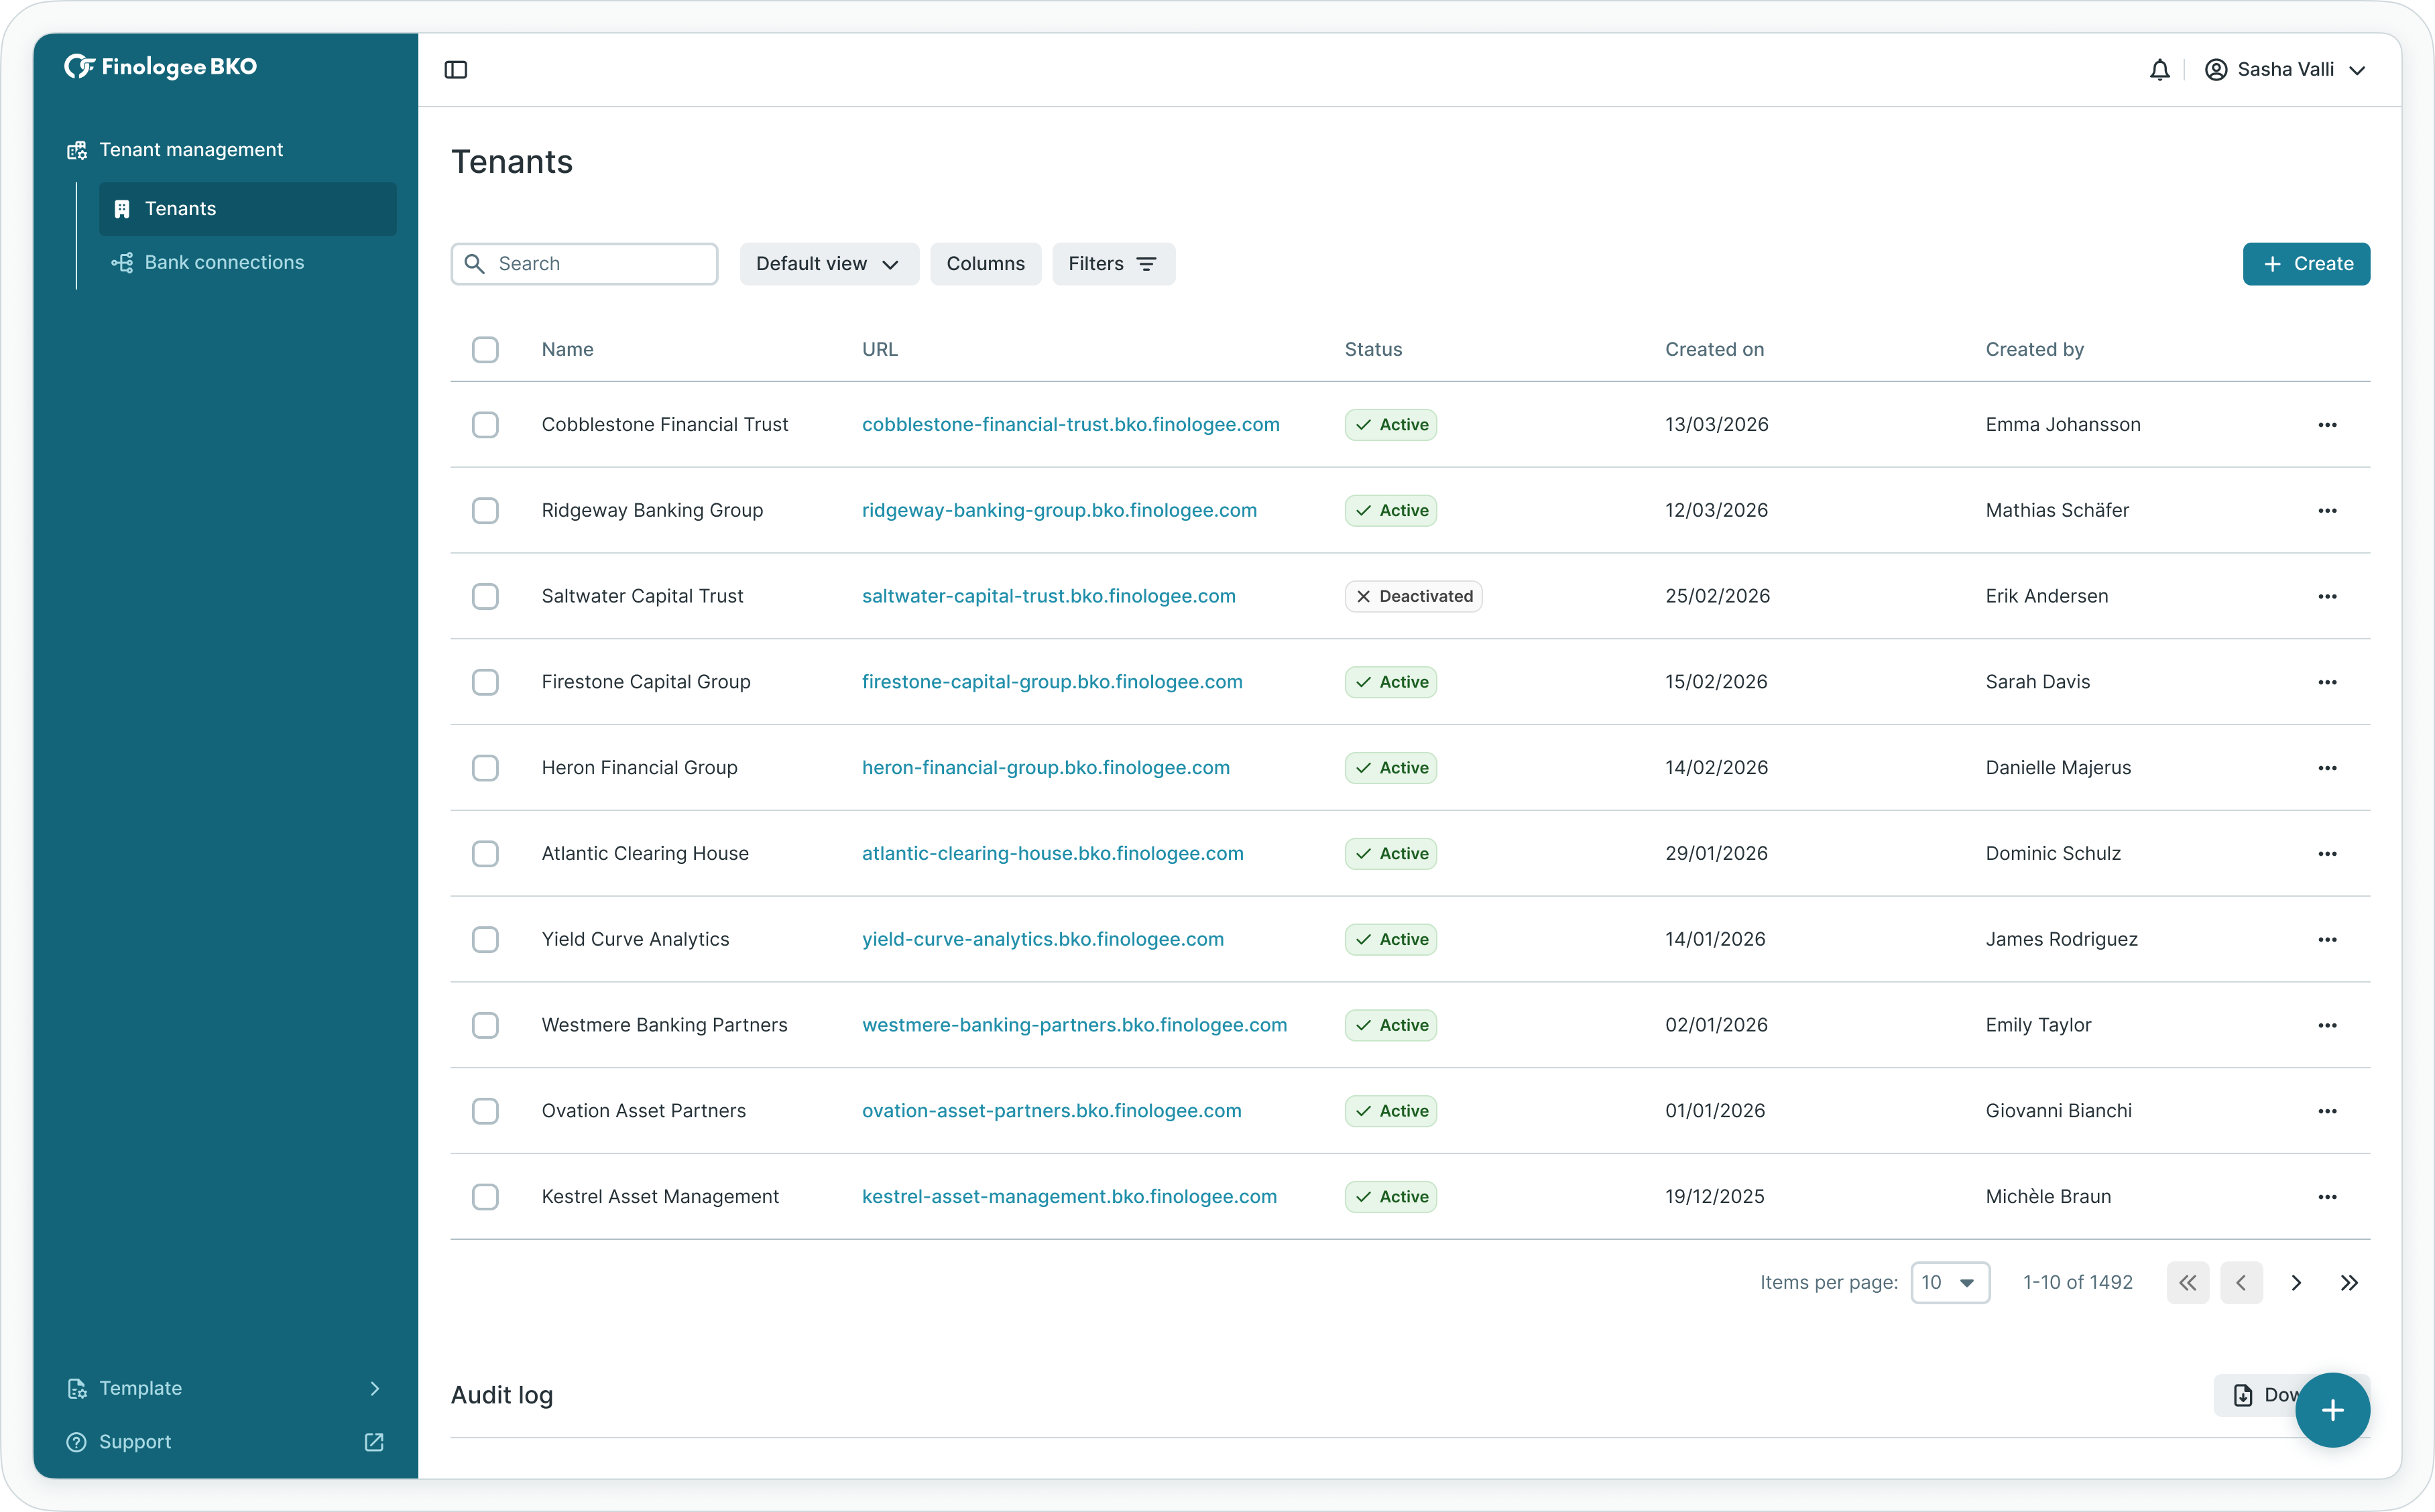Open row actions for Firestone Capital Group
This screenshot has height=1512, width=2435.
pyautogui.click(x=2327, y=682)
